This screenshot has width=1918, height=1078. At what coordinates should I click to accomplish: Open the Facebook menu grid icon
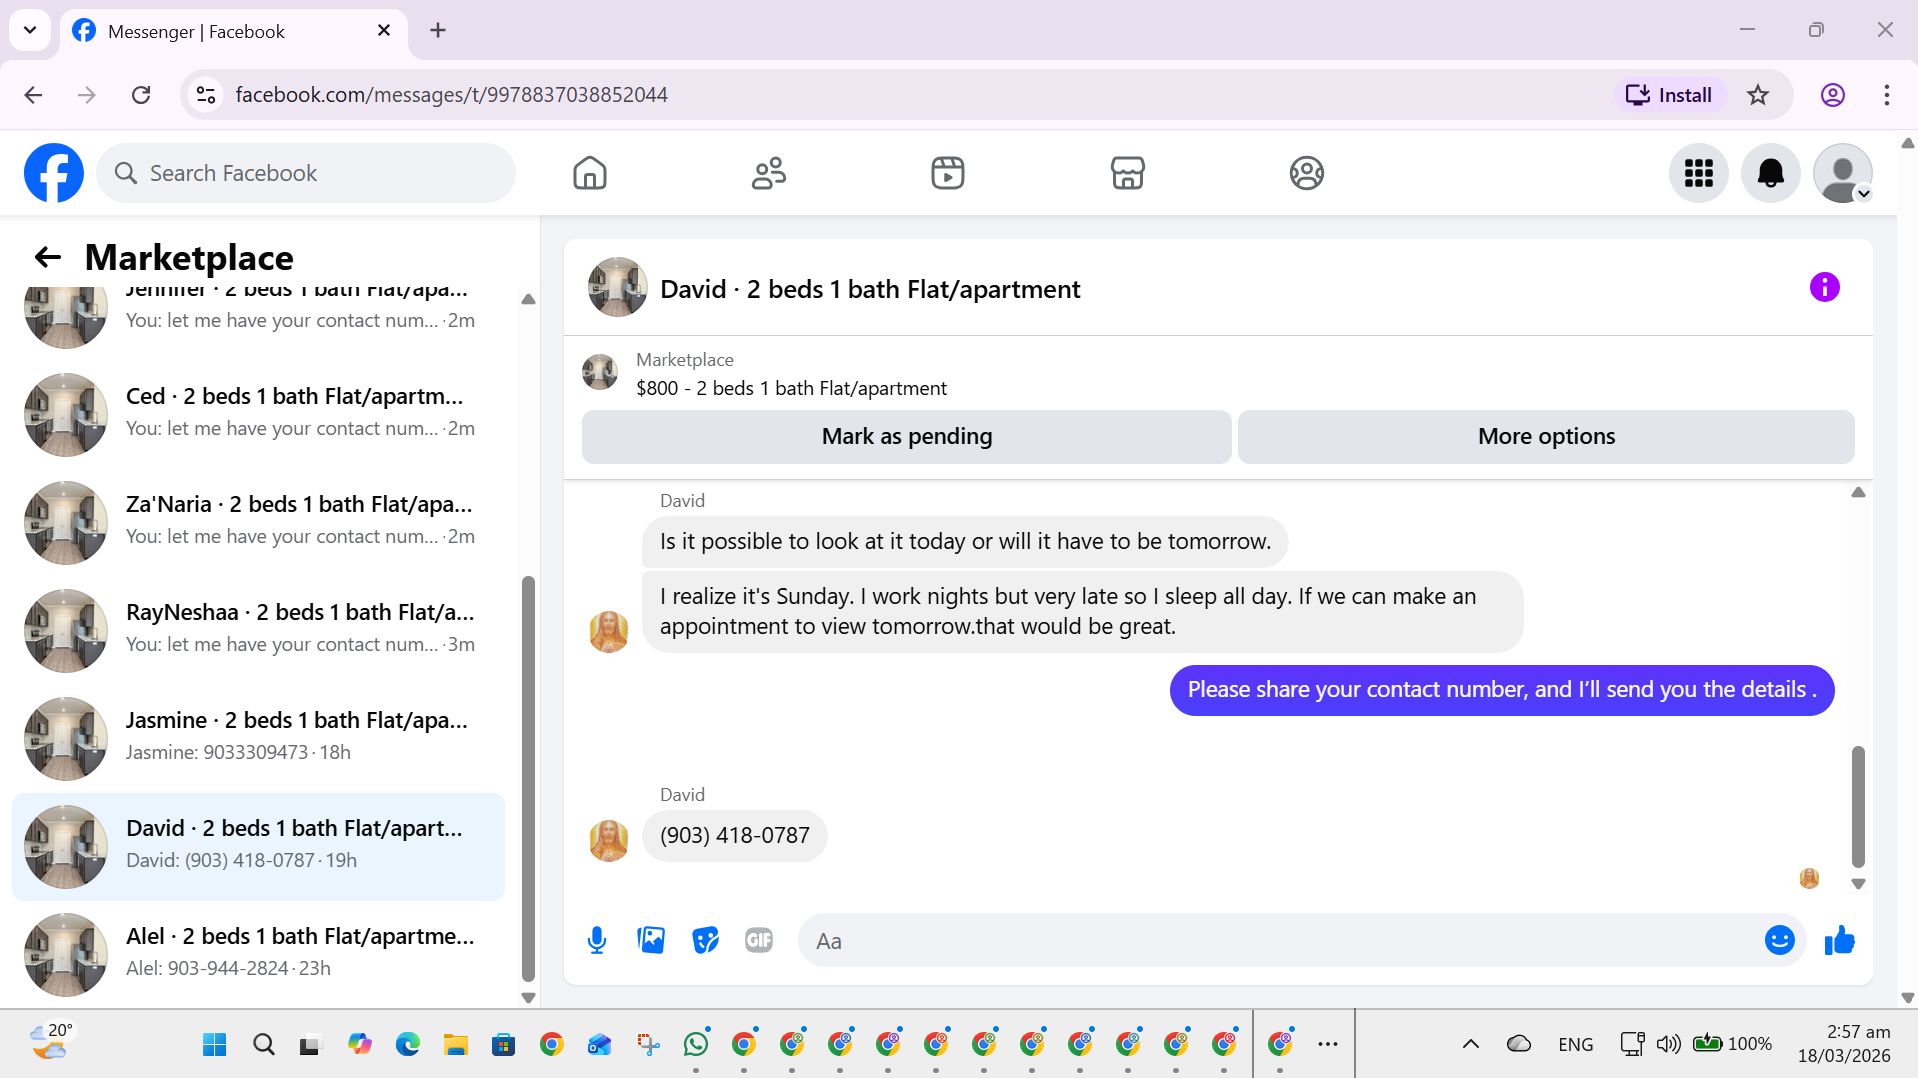tap(1699, 173)
